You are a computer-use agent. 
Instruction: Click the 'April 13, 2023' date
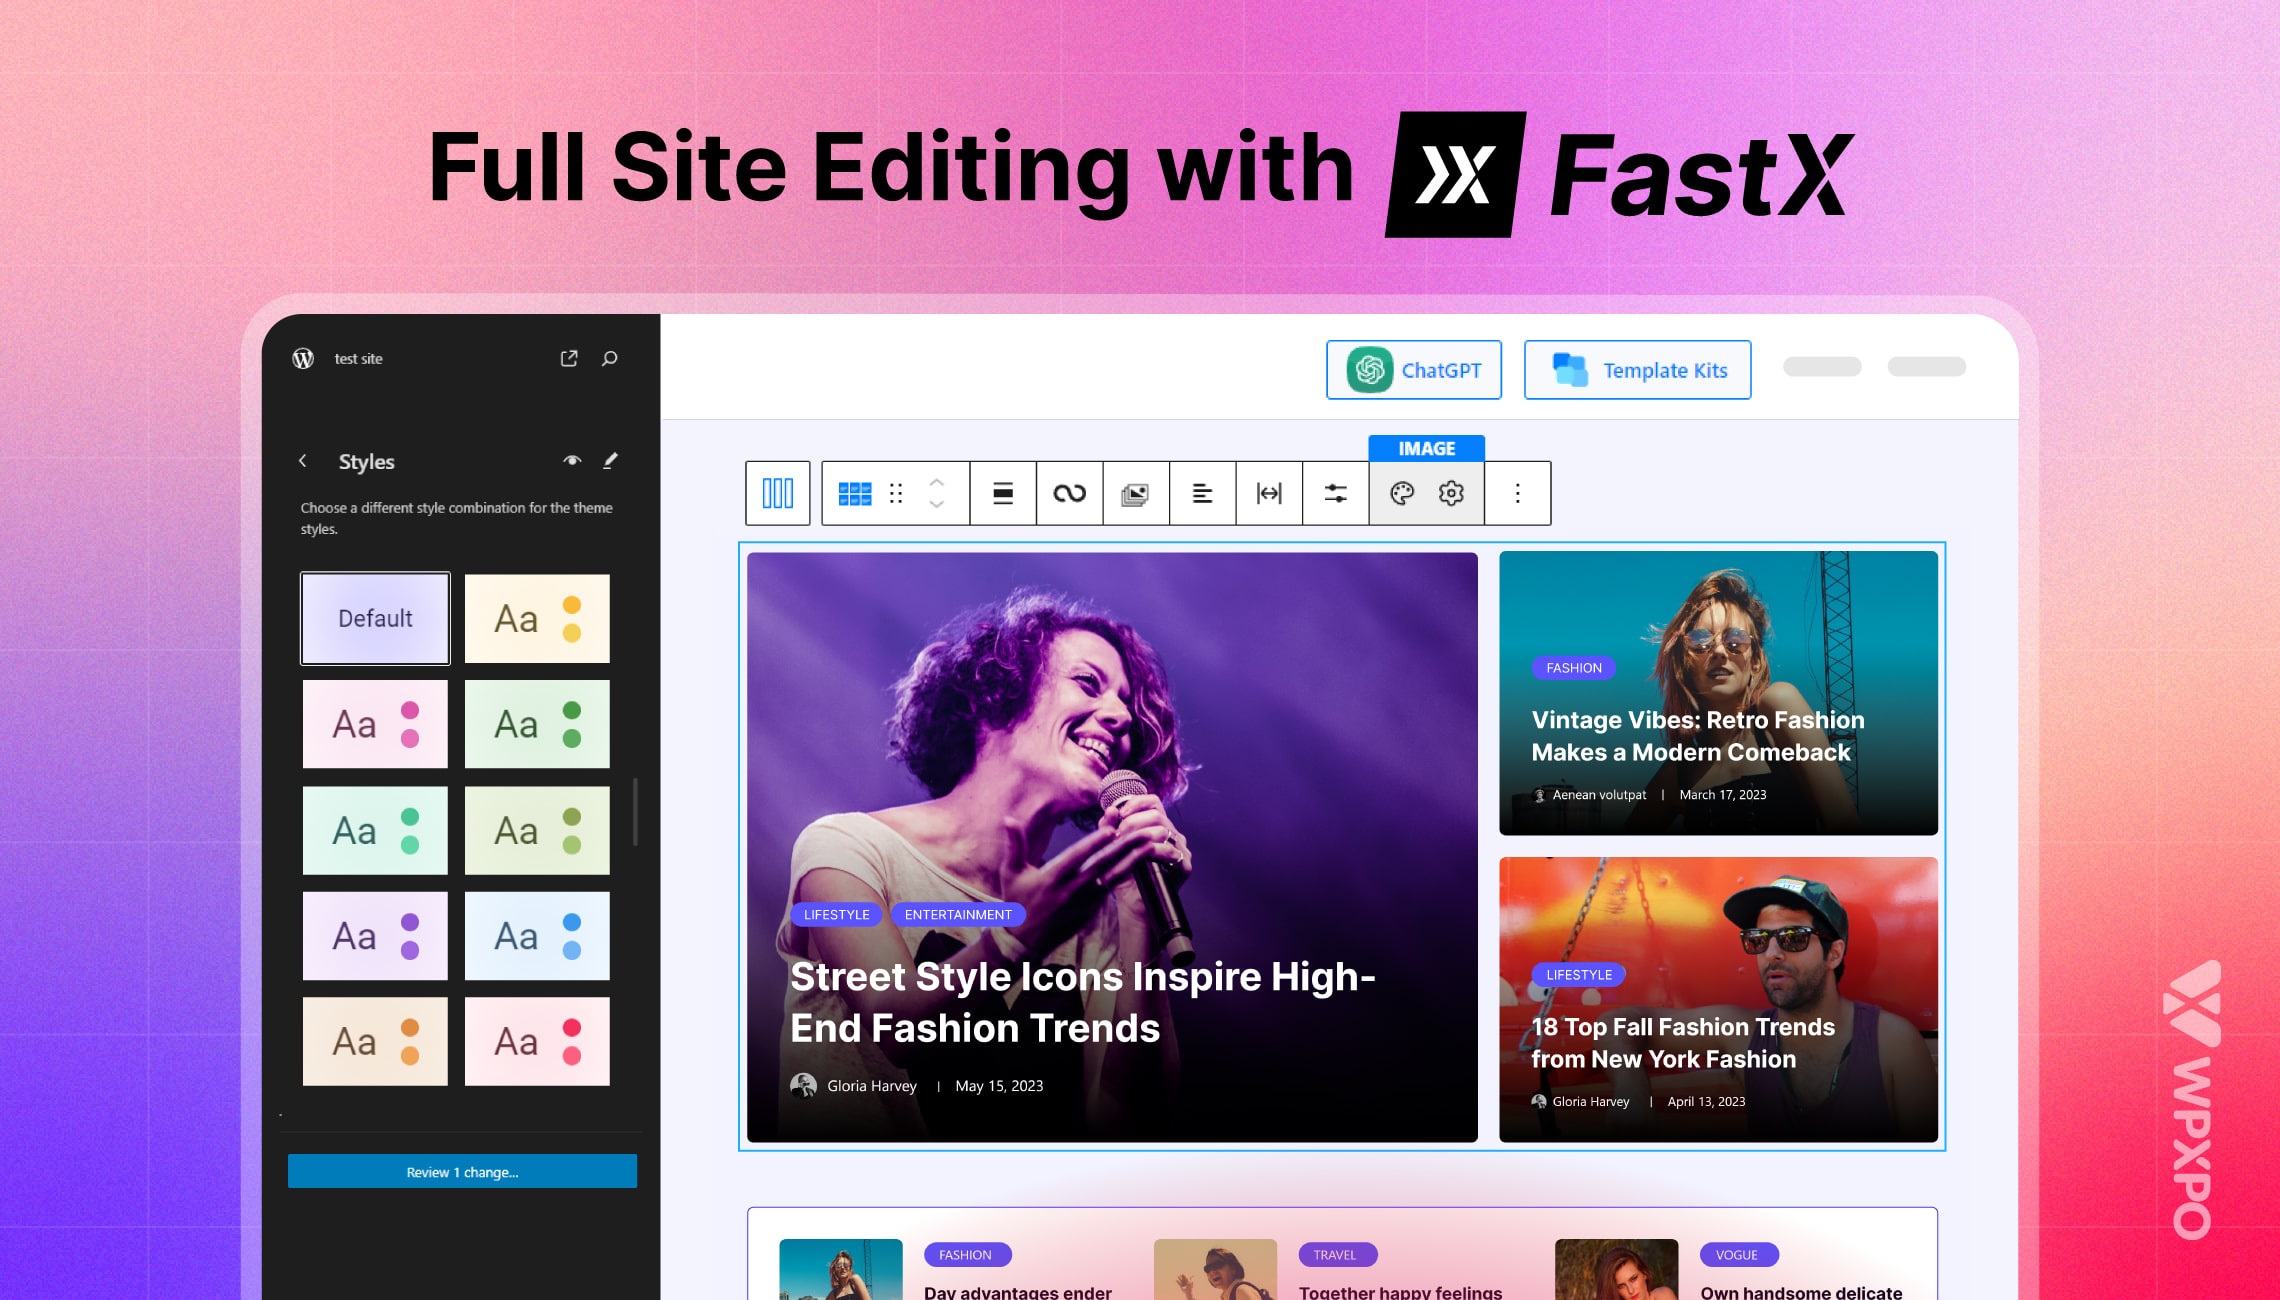(1706, 1102)
